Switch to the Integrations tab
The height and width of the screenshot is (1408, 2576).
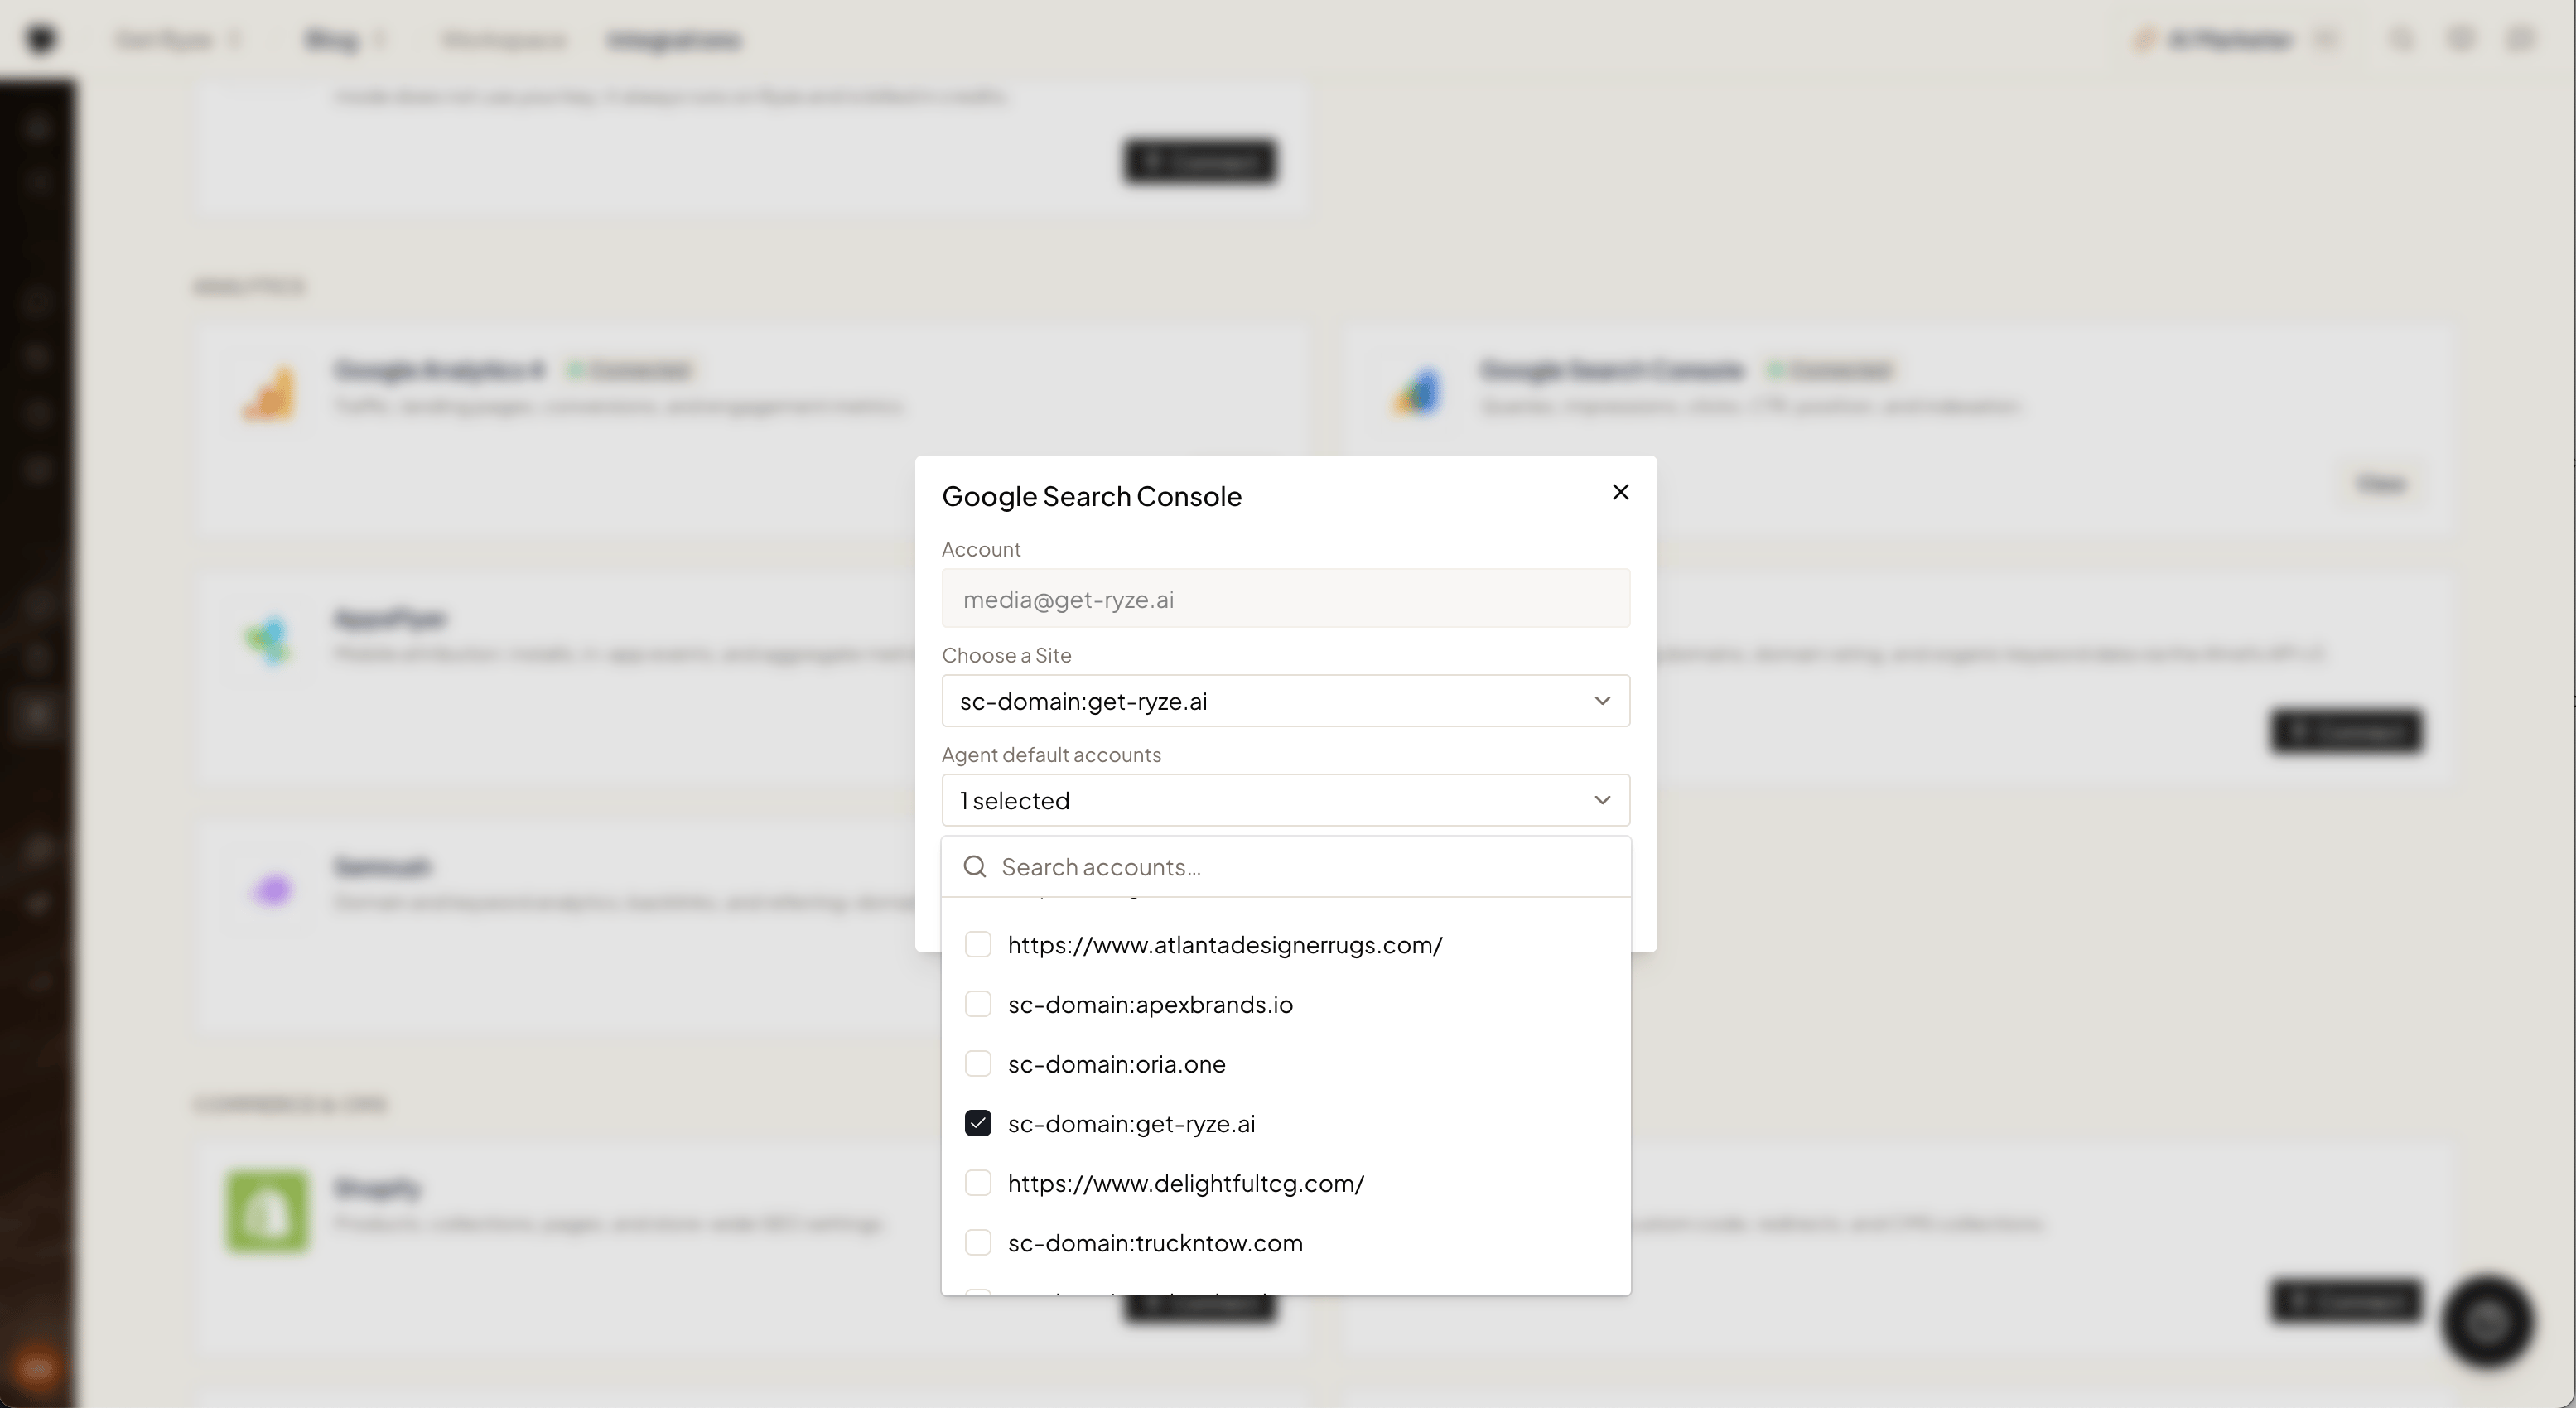(674, 40)
